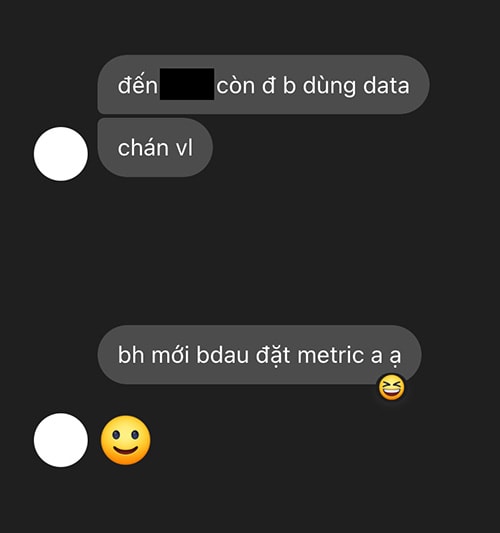Select the message bubble ending with "dùng data"
This screenshot has width=500, height=533.
pyautogui.click(x=263, y=84)
